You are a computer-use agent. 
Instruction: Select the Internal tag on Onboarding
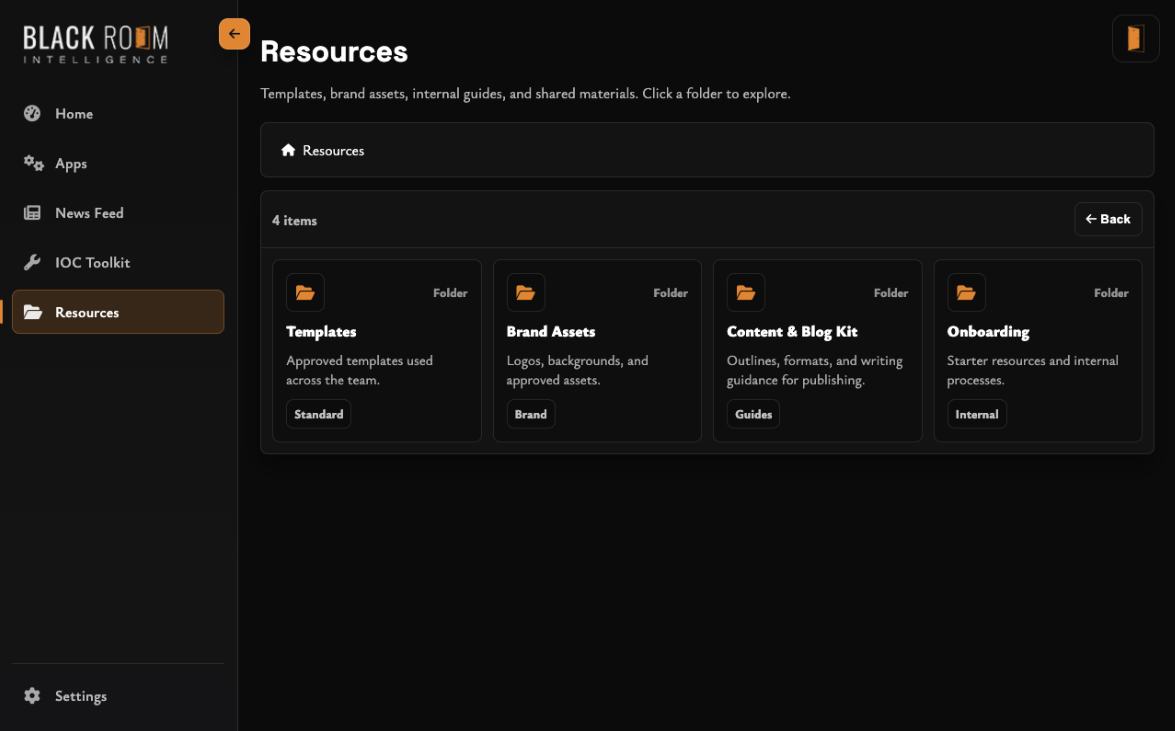977,413
